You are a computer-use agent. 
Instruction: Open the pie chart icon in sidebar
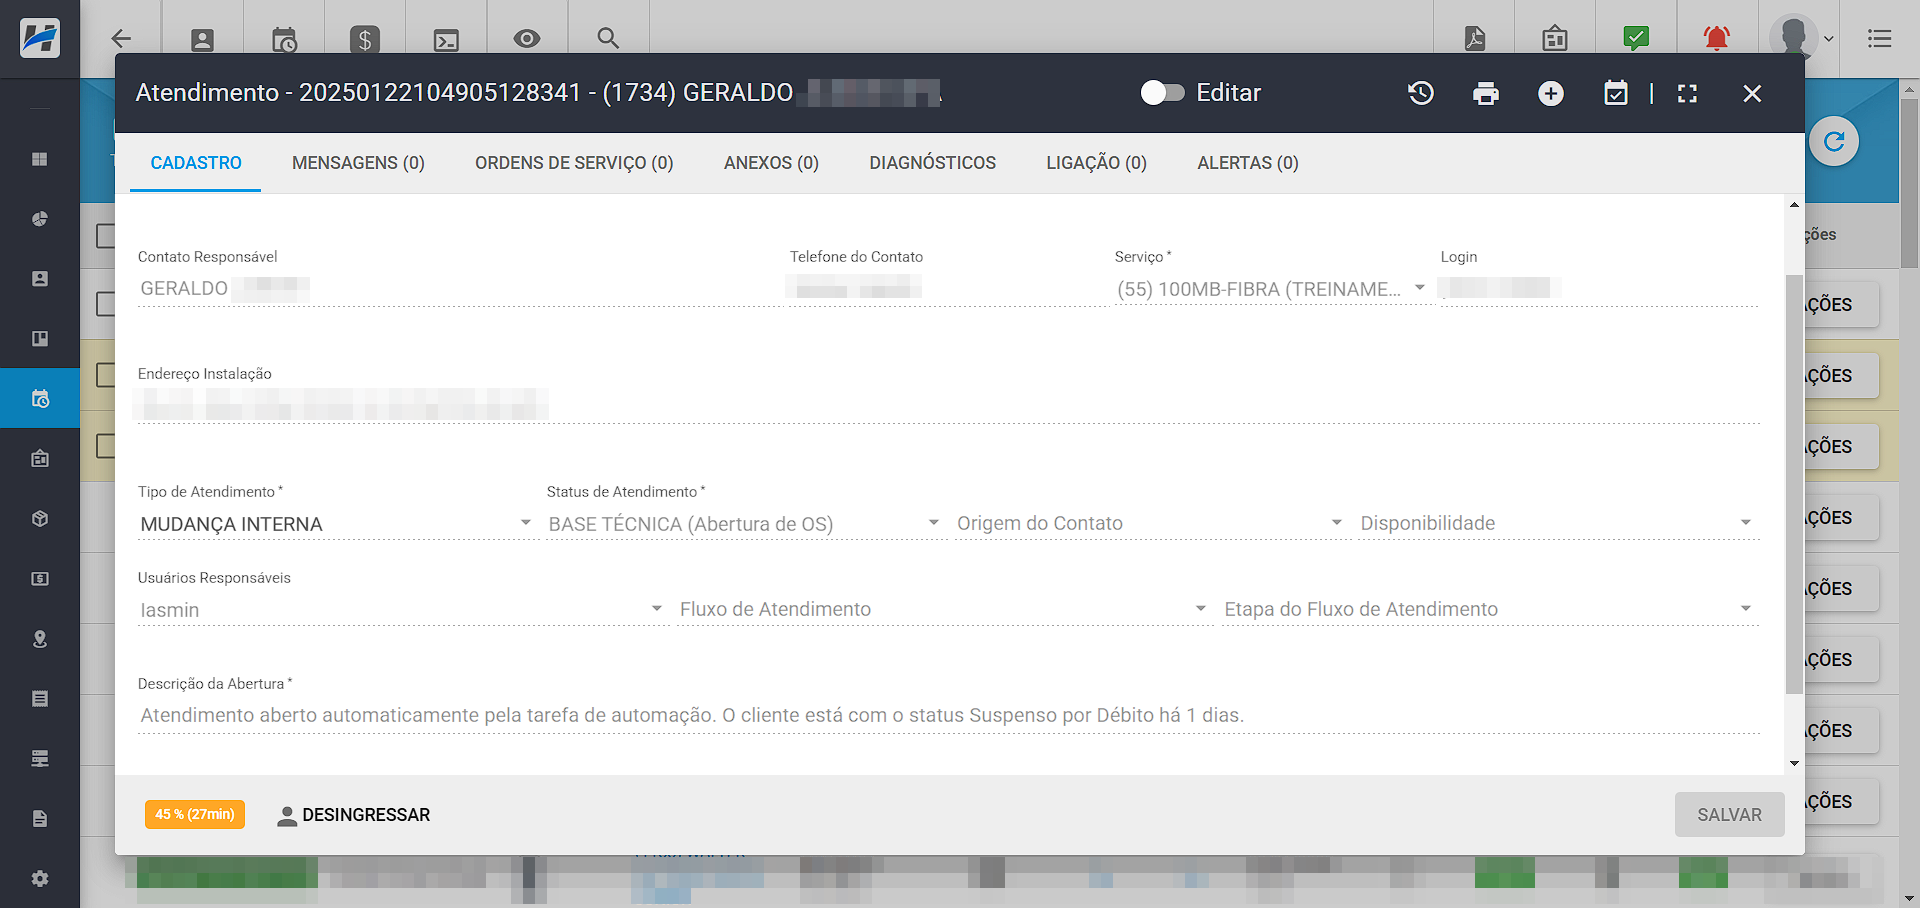(40, 219)
